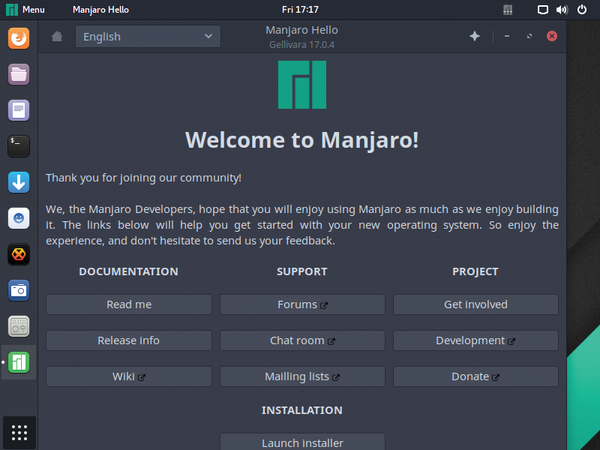Viewport: 600px width, 450px height.
Task: Launch the screenshot camera dock icon
Action: pos(18,290)
